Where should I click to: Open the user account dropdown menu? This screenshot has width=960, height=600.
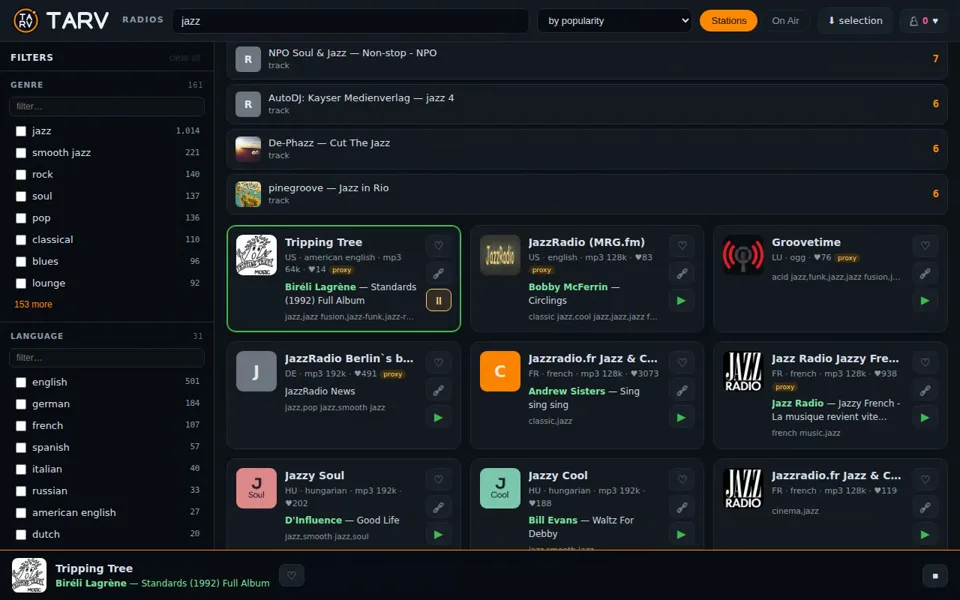pyautogui.click(x=923, y=21)
